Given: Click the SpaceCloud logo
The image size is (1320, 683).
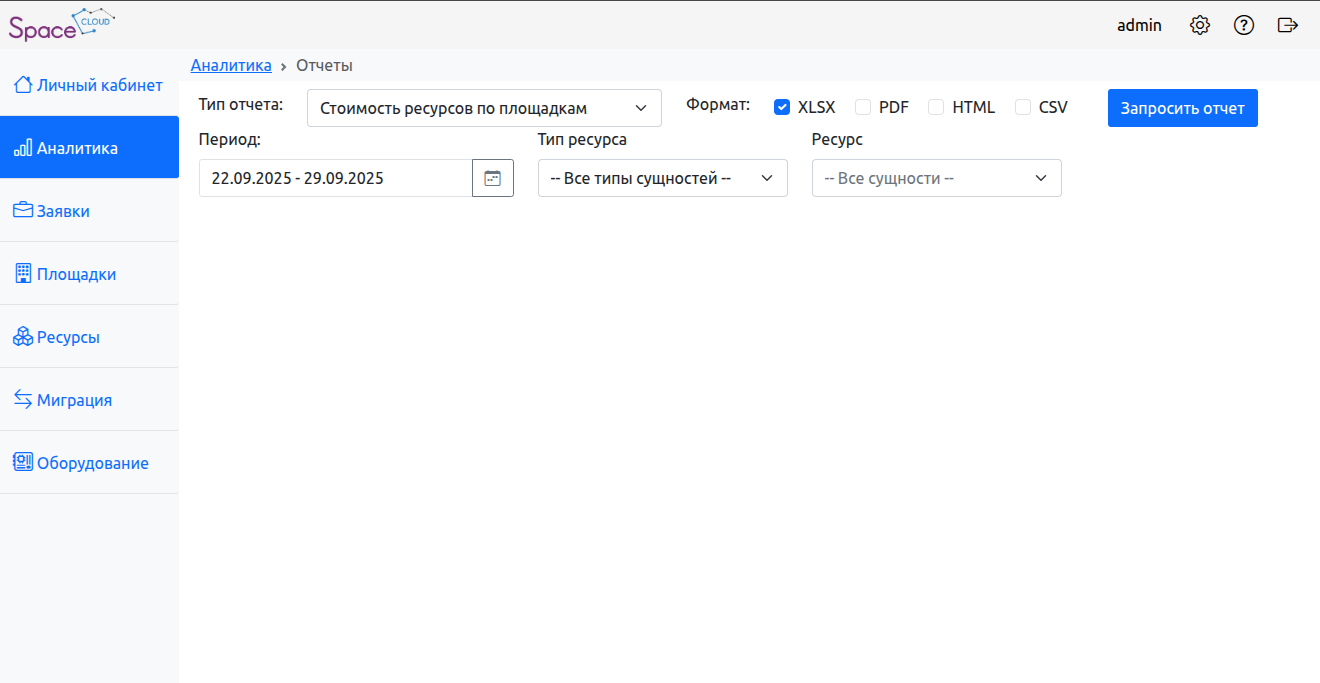Looking at the screenshot, I should (x=61, y=25).
